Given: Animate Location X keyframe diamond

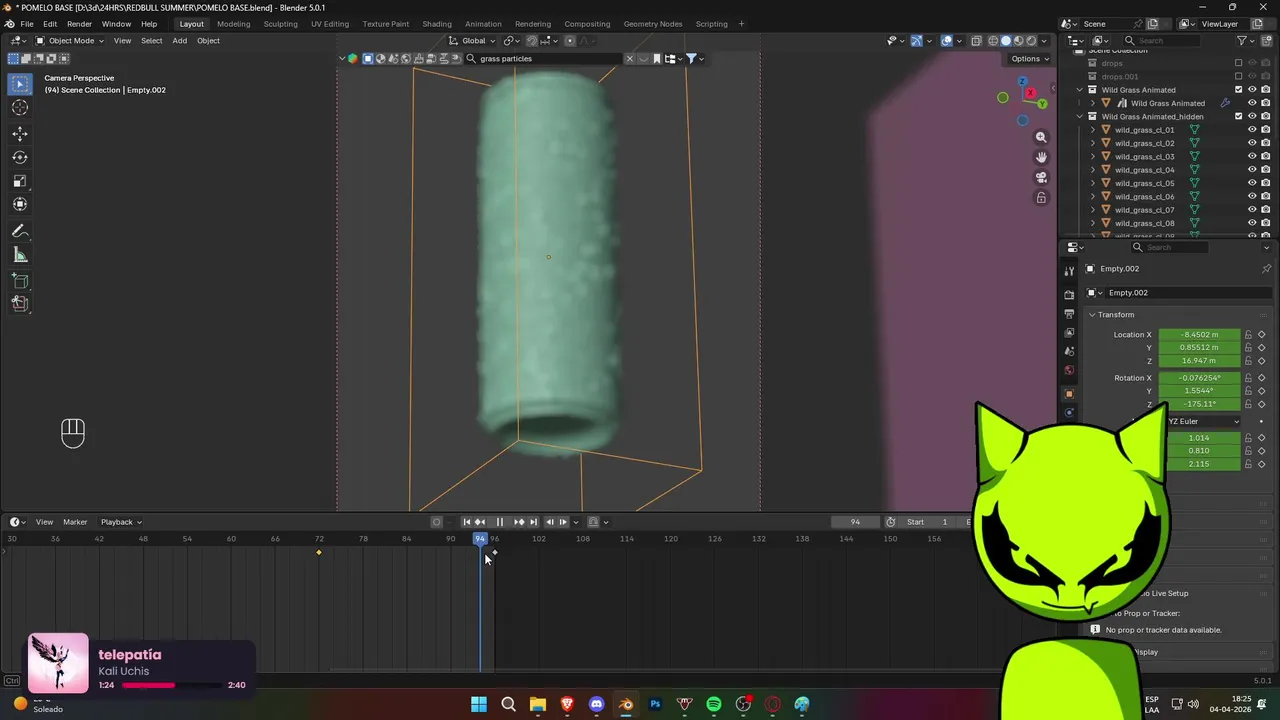Looking at the screenshot, I should tap(1261, 335).
